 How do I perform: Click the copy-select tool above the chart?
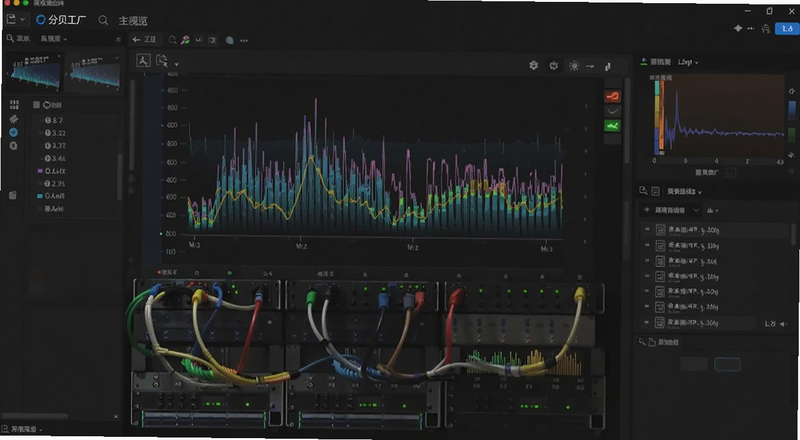tap(162, 61)
